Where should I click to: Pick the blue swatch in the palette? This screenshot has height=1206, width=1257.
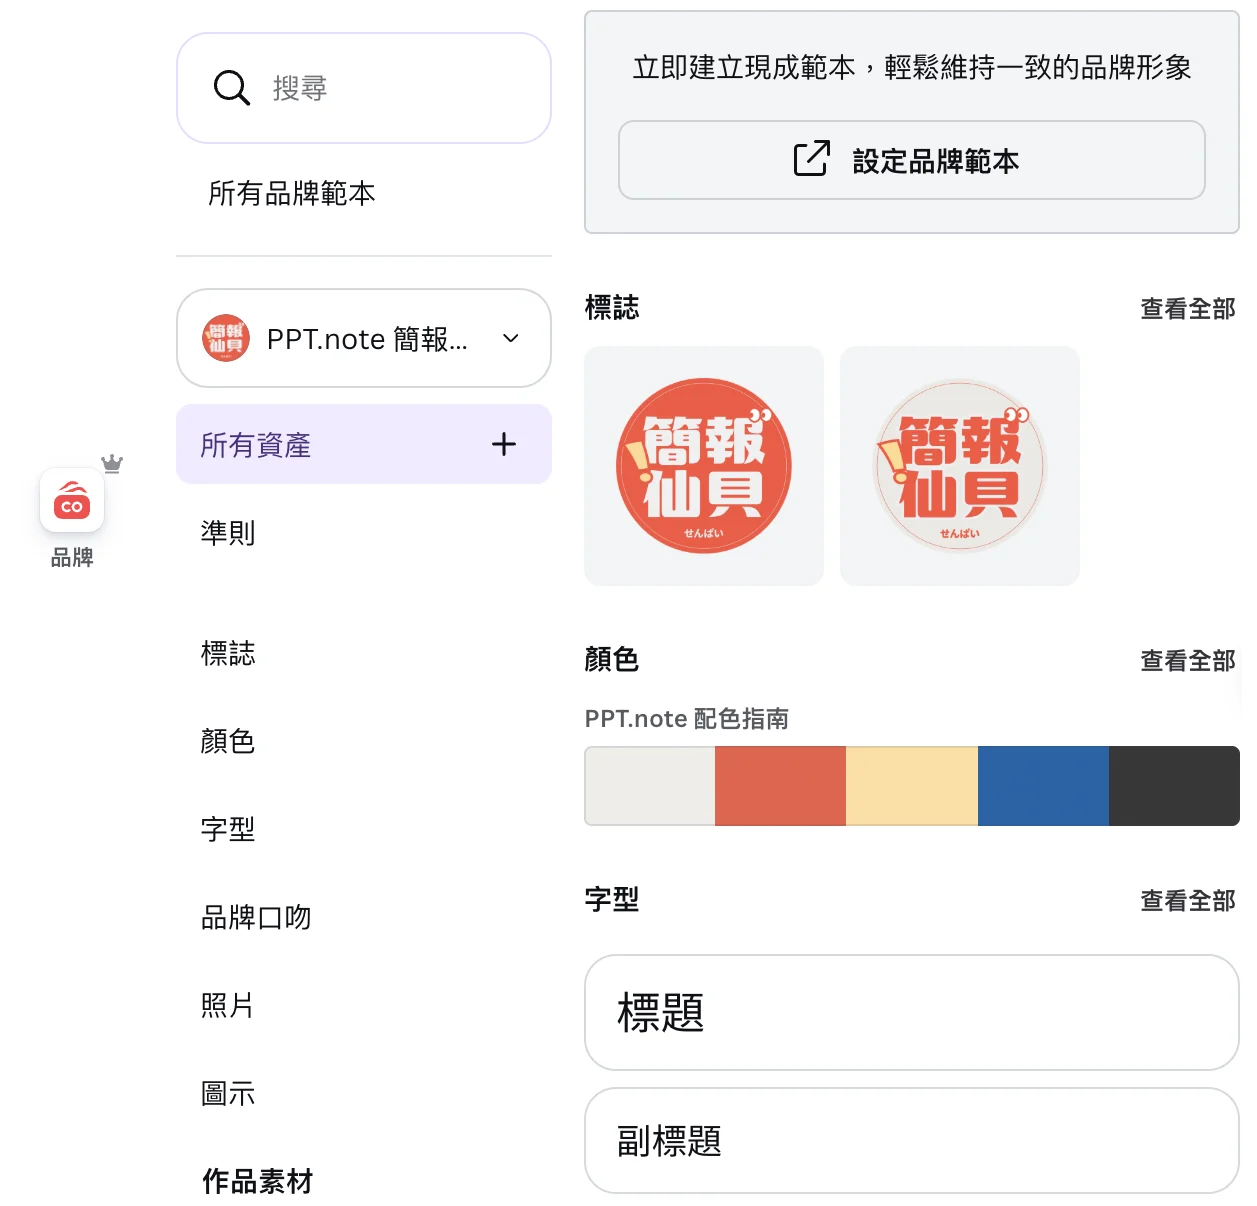point(1043,786)
